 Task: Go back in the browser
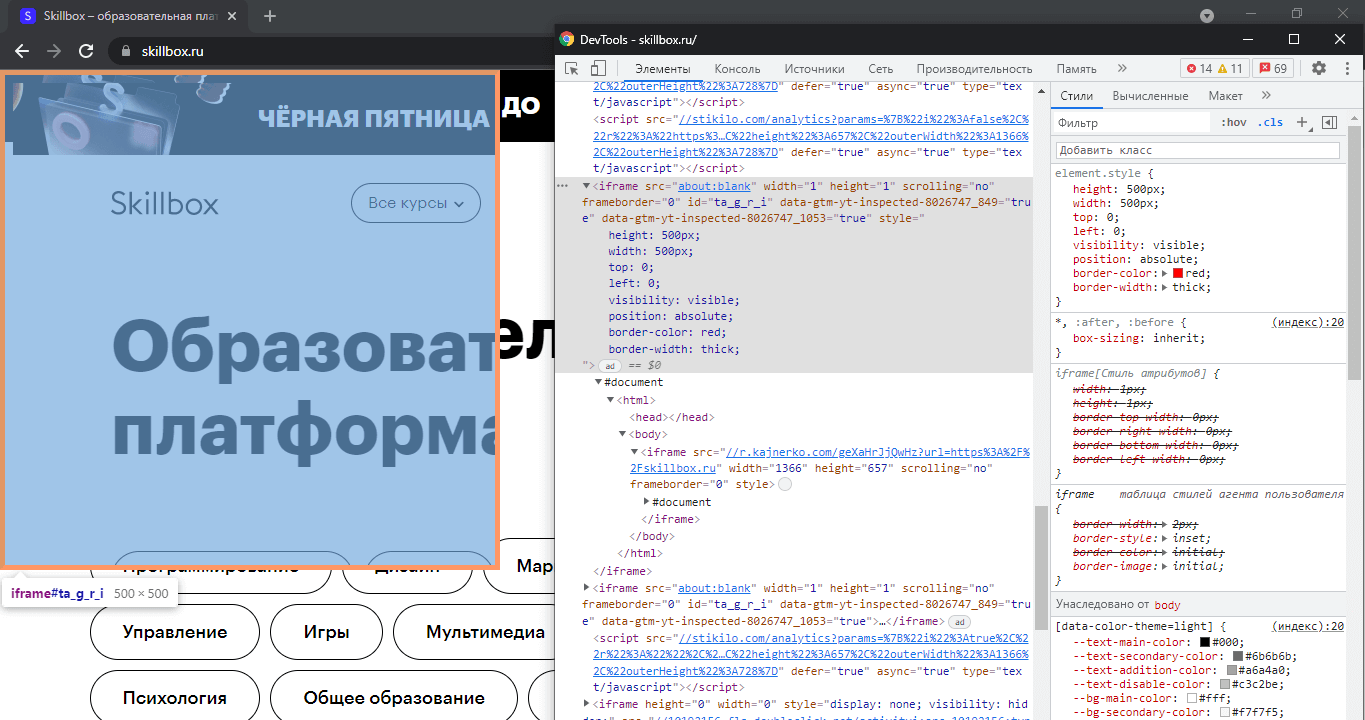click(22, 51)
